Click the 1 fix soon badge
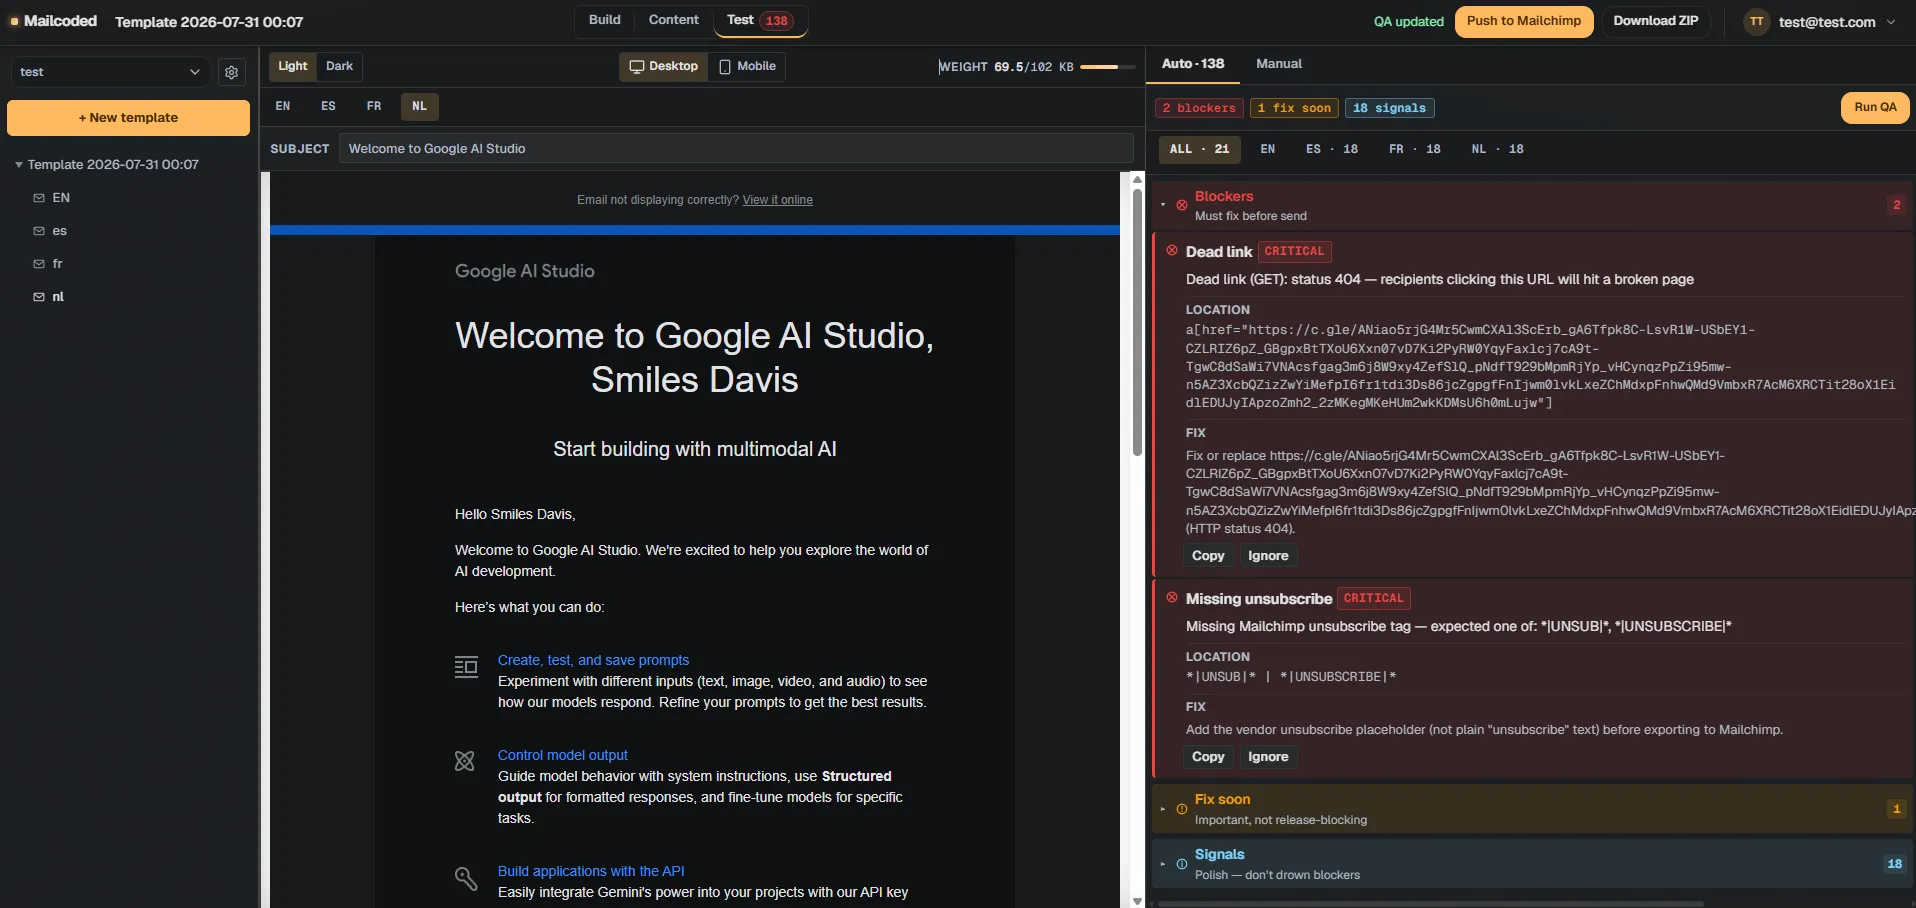 (1294, 108)
